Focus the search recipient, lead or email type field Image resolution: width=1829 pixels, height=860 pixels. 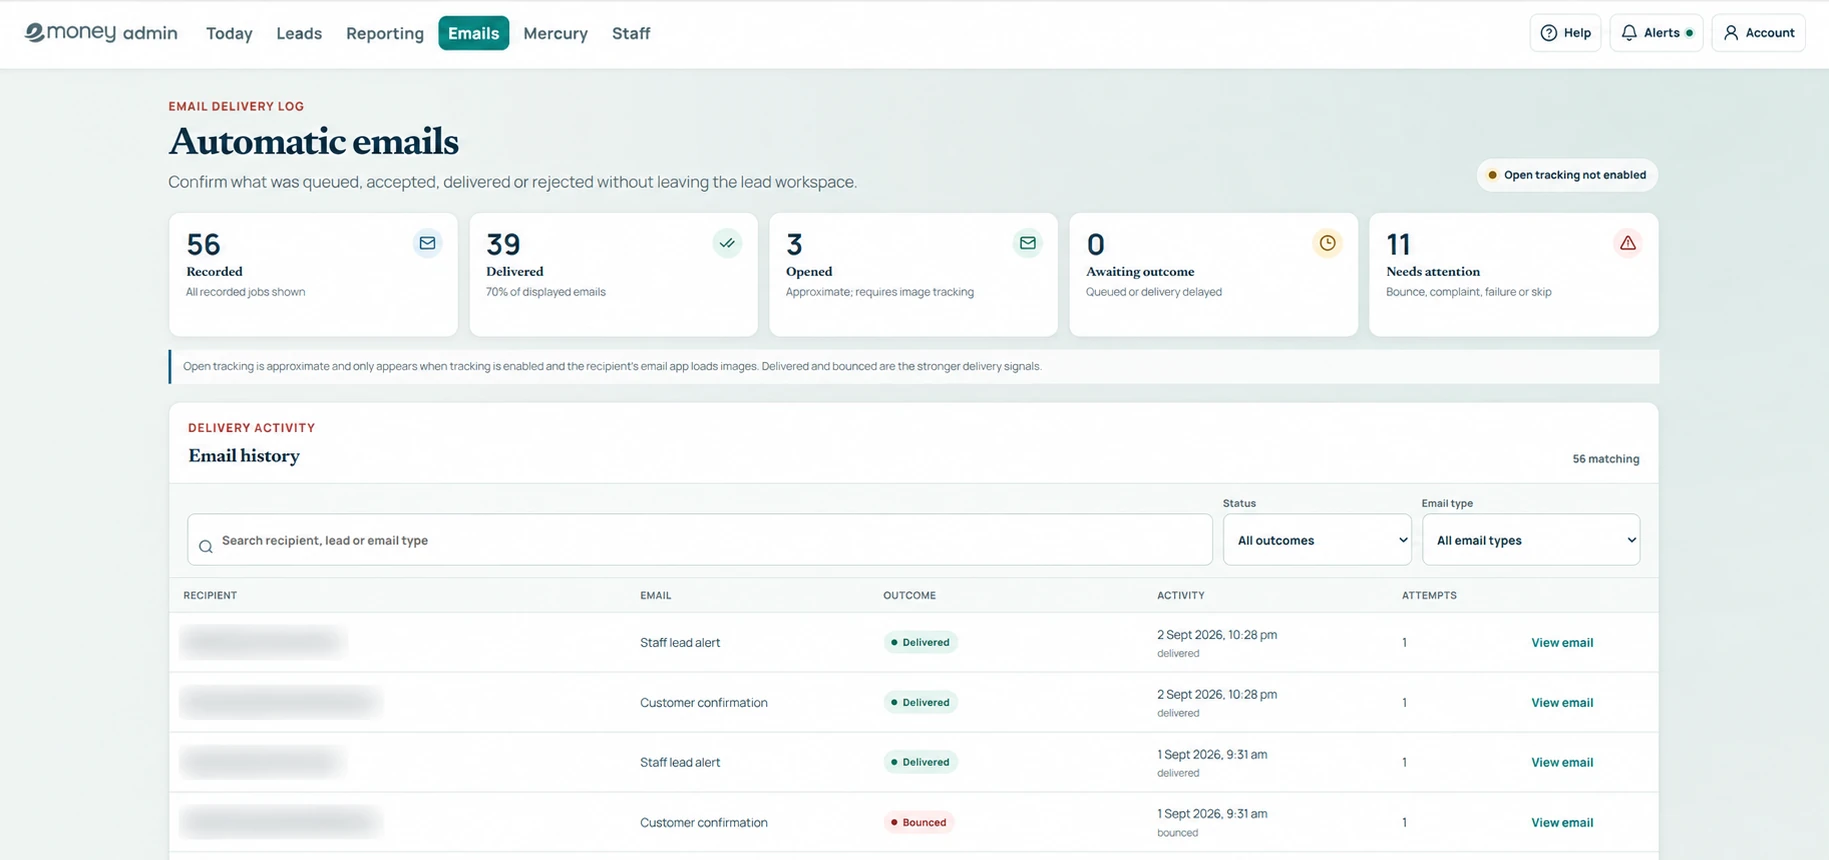point(700,540)
